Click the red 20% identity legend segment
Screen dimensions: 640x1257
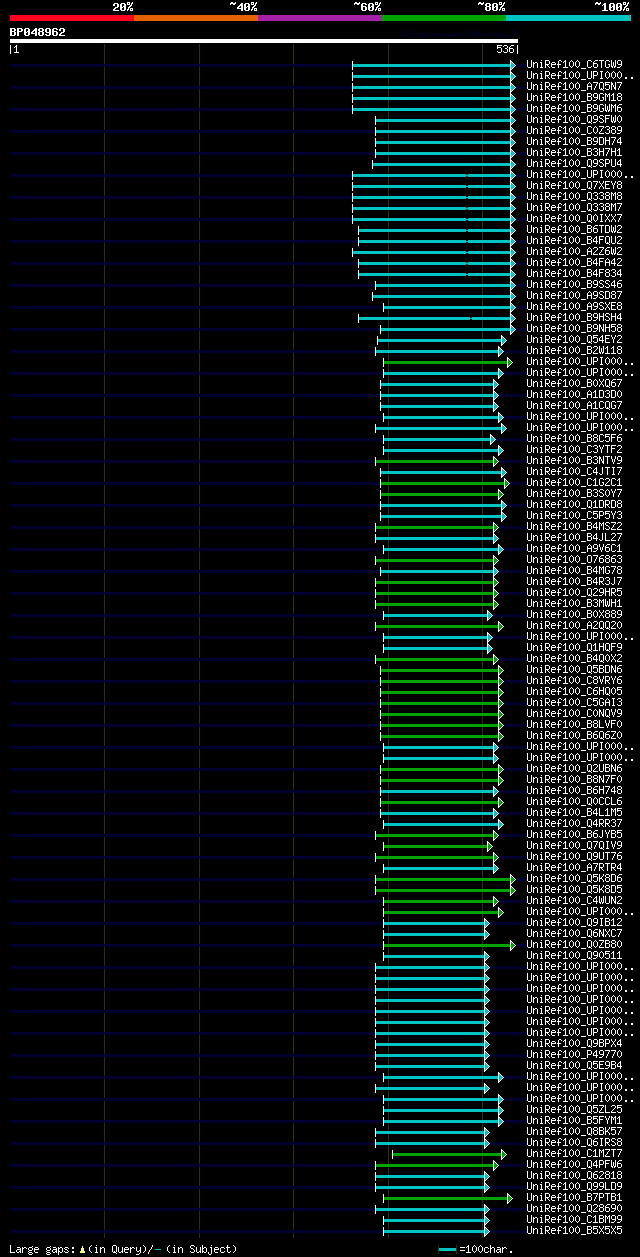[x=72, y=17]
